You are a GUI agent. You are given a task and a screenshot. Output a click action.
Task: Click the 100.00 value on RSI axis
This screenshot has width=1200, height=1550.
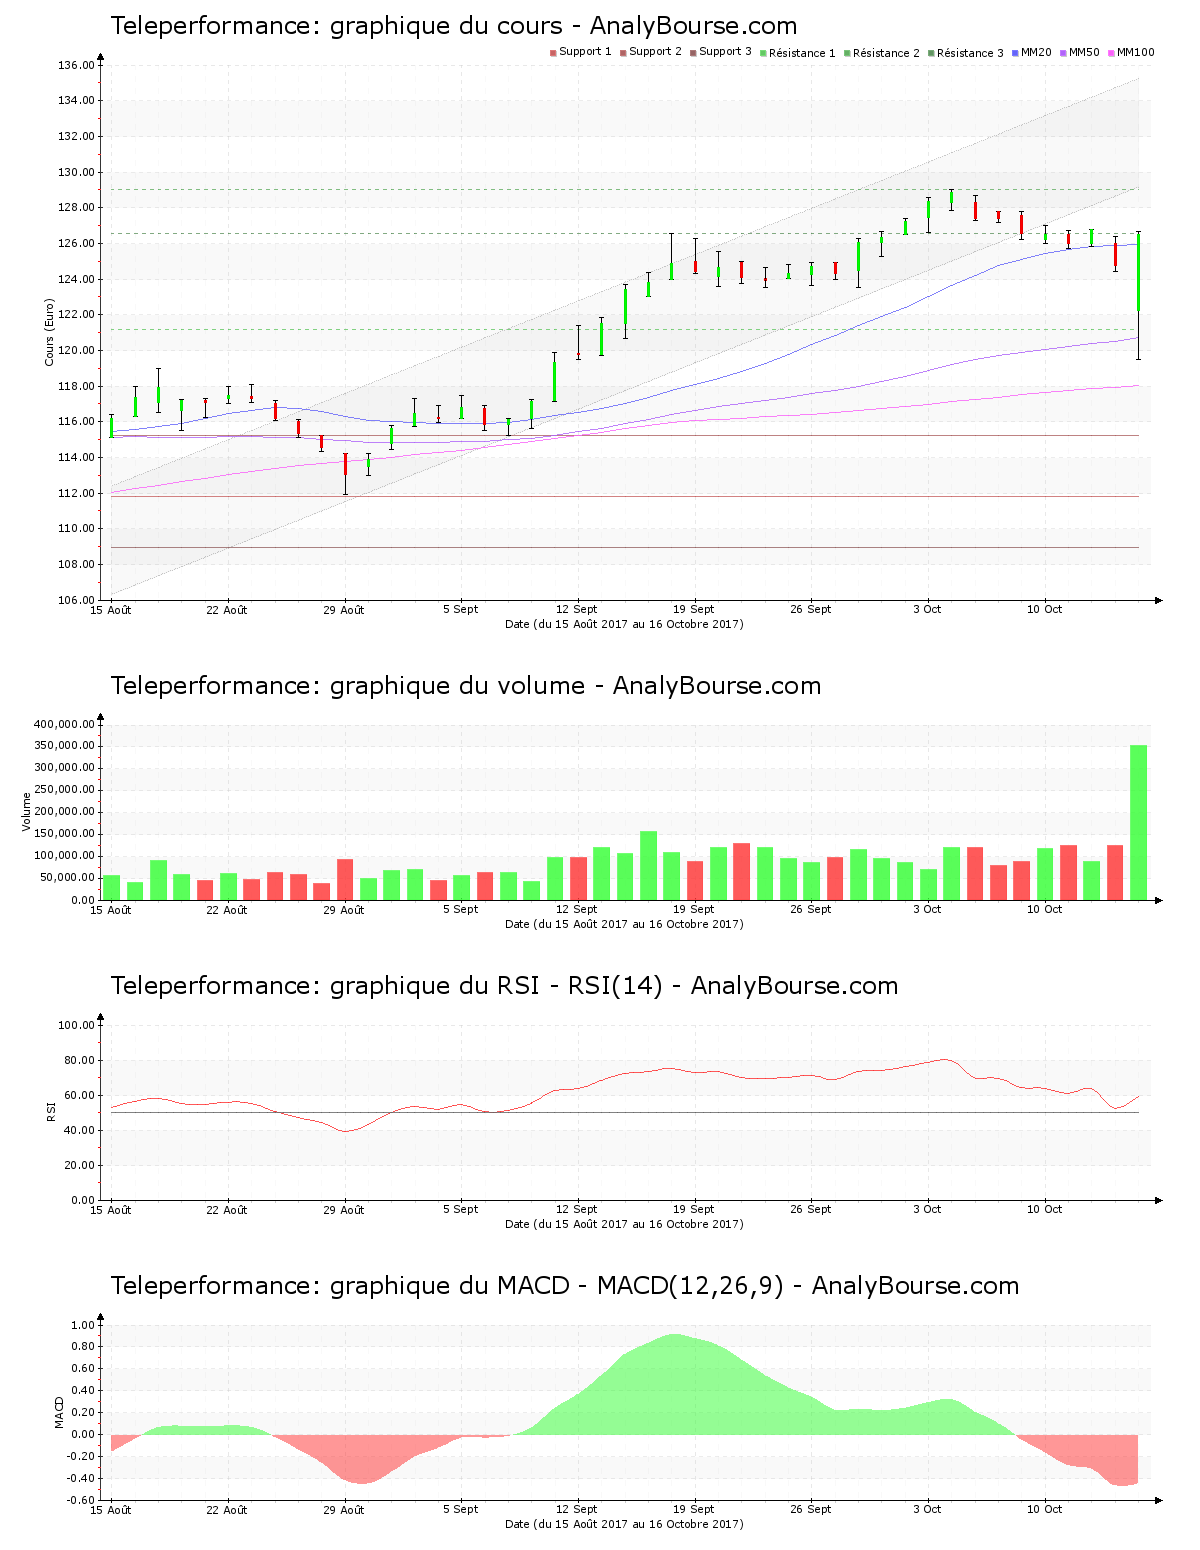tap(76, 1025)
